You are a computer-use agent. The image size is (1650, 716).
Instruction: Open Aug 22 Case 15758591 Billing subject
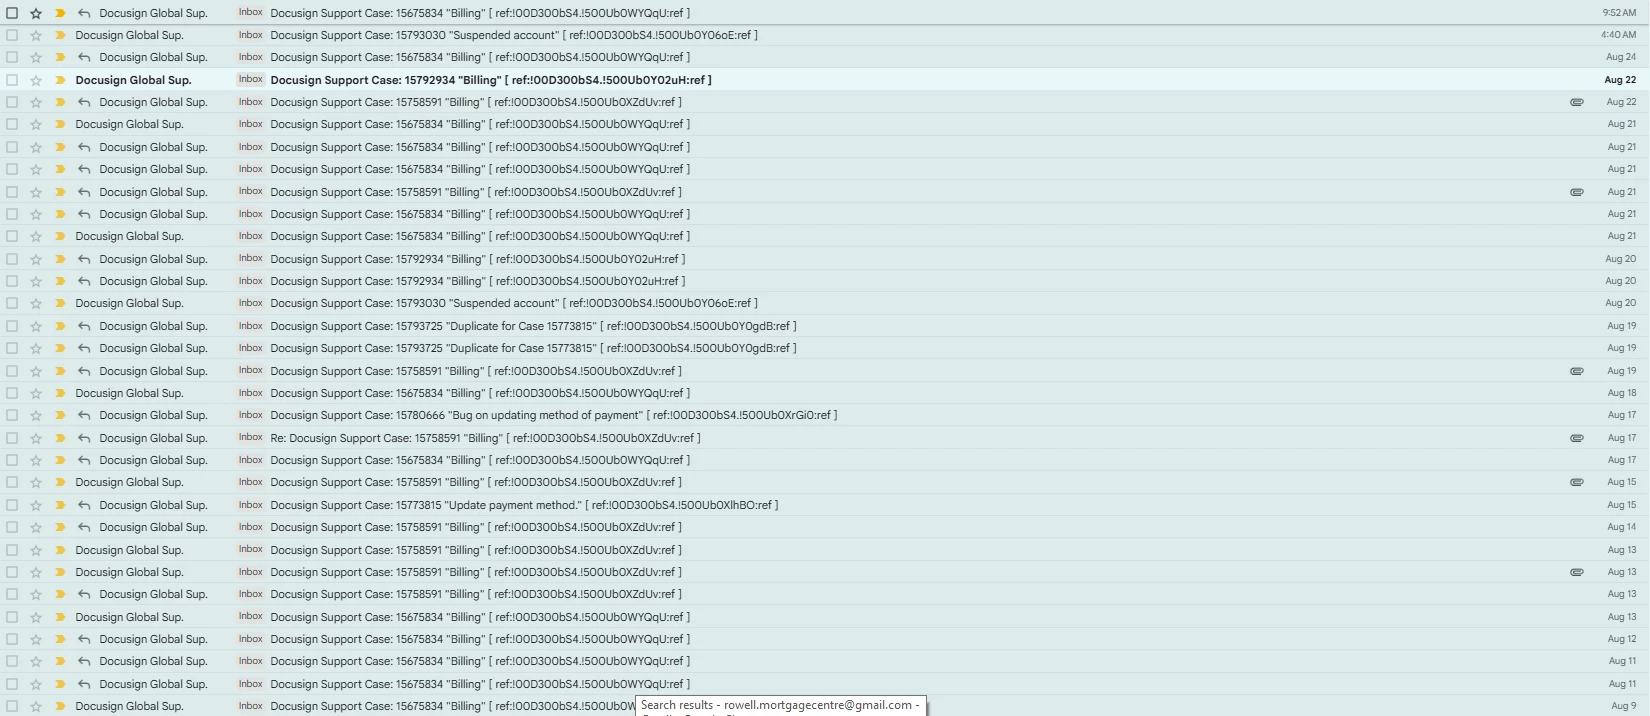tap(476, 102)
